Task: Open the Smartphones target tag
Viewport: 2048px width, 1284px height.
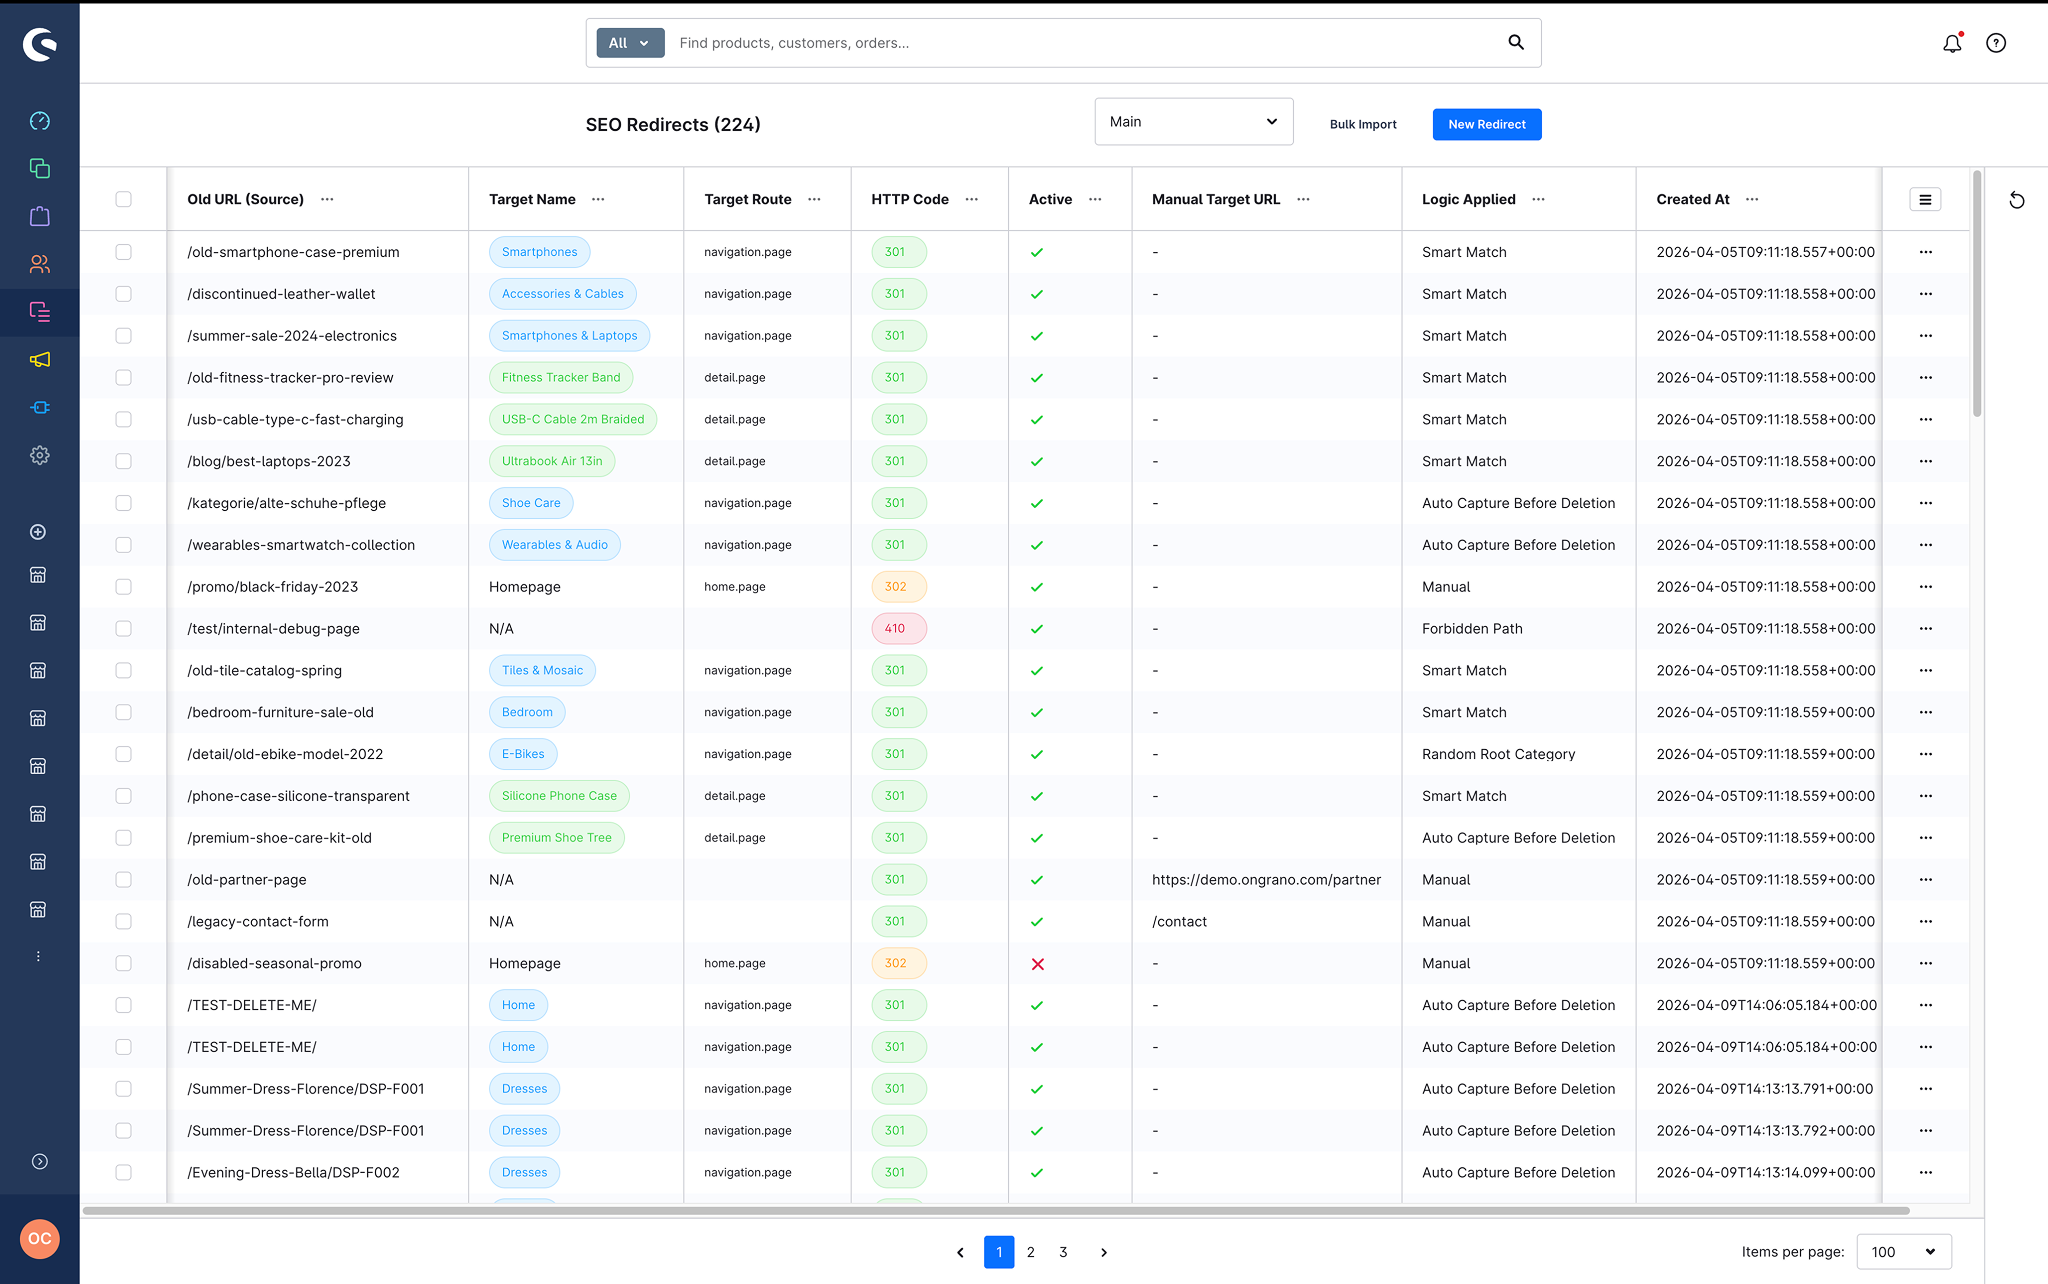Action: (x=539, y=252)
